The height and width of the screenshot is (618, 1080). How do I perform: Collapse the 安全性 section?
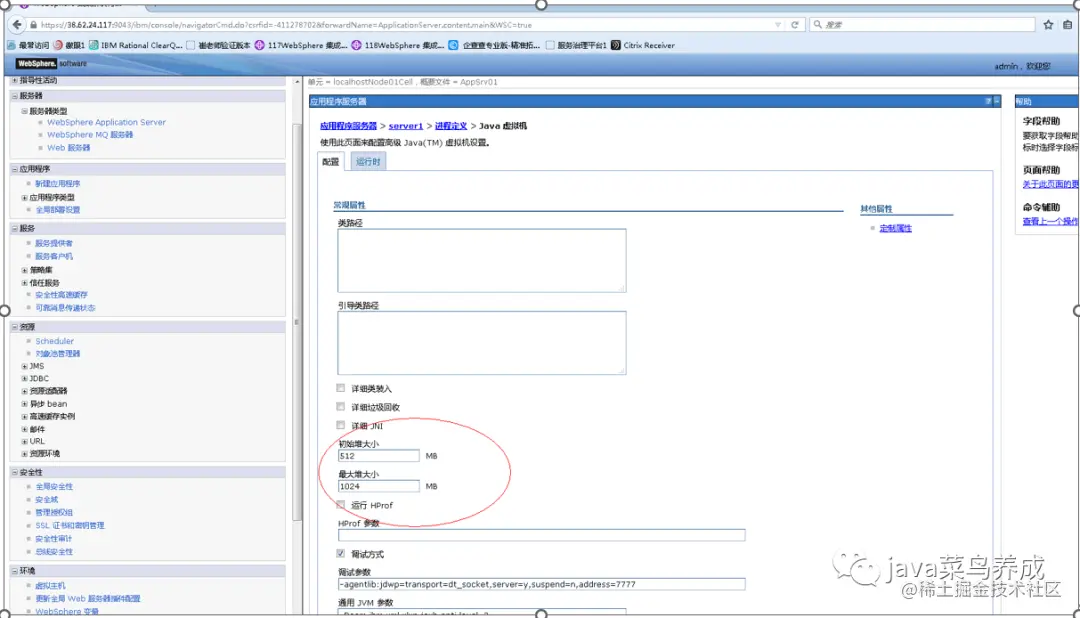14,473
